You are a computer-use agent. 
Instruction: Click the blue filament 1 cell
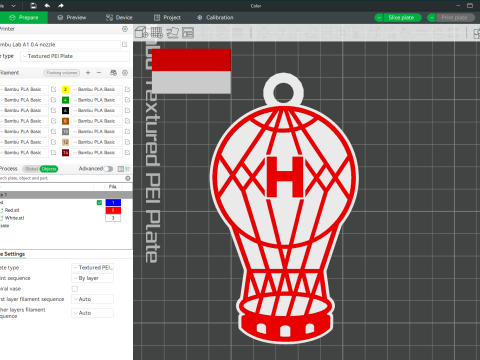click(113, 202)
